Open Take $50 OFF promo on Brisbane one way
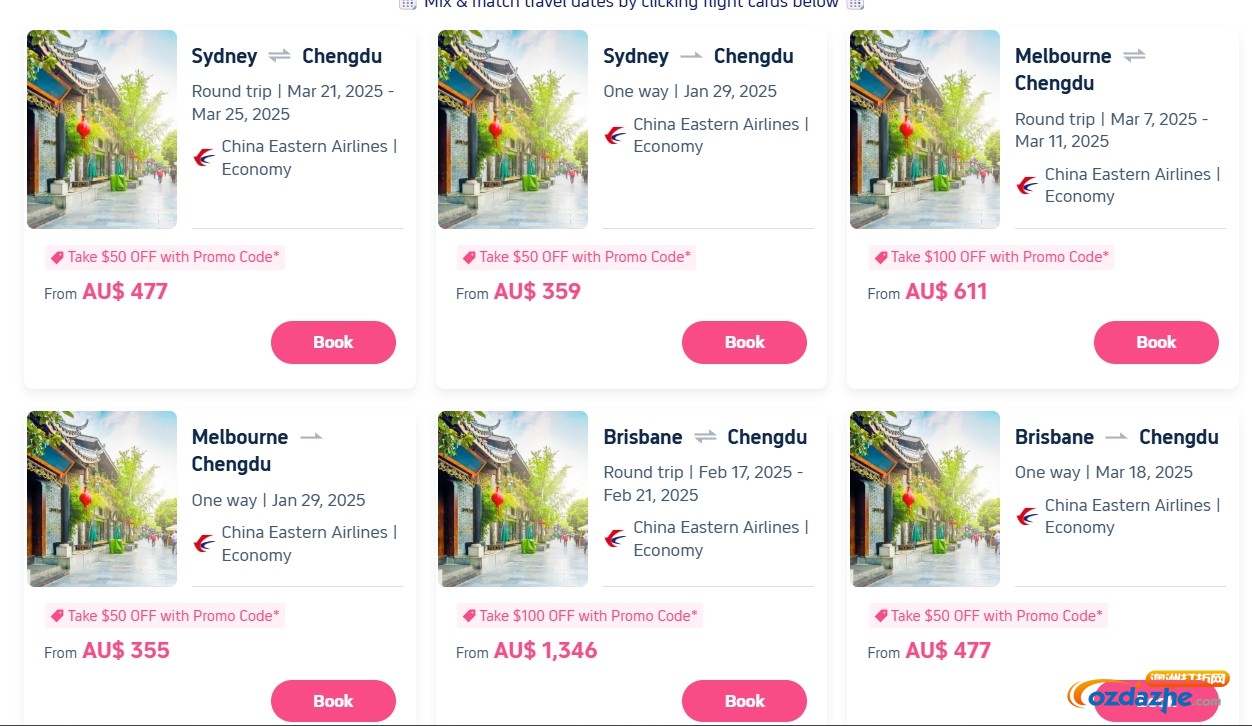Screen dimensions: 1252x726 pos(988,616)
